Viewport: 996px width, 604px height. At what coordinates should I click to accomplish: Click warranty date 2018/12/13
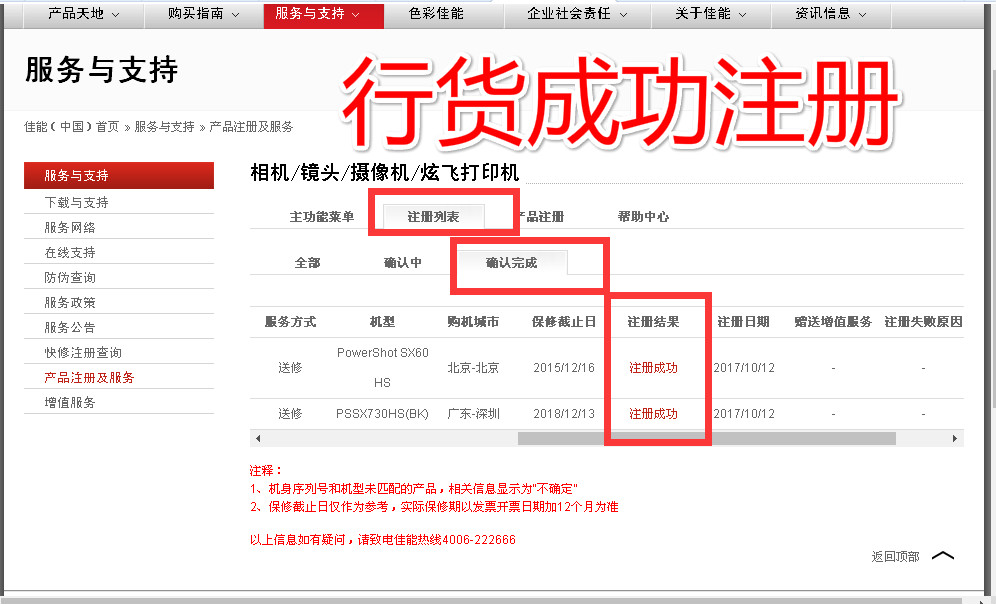(564, 414)
